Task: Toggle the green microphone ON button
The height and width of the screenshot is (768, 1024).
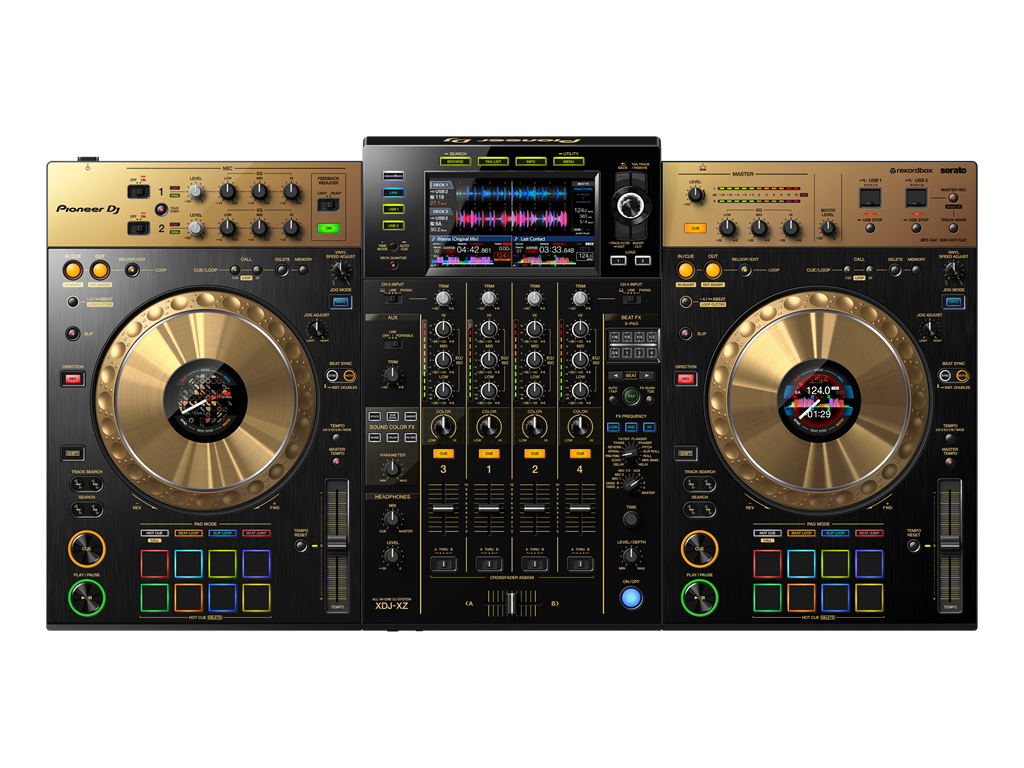Action: click(328, 228)
